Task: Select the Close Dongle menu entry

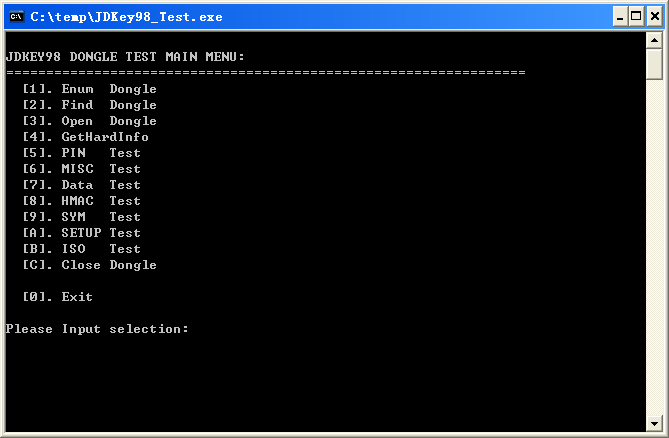Action: pos(89,265)
